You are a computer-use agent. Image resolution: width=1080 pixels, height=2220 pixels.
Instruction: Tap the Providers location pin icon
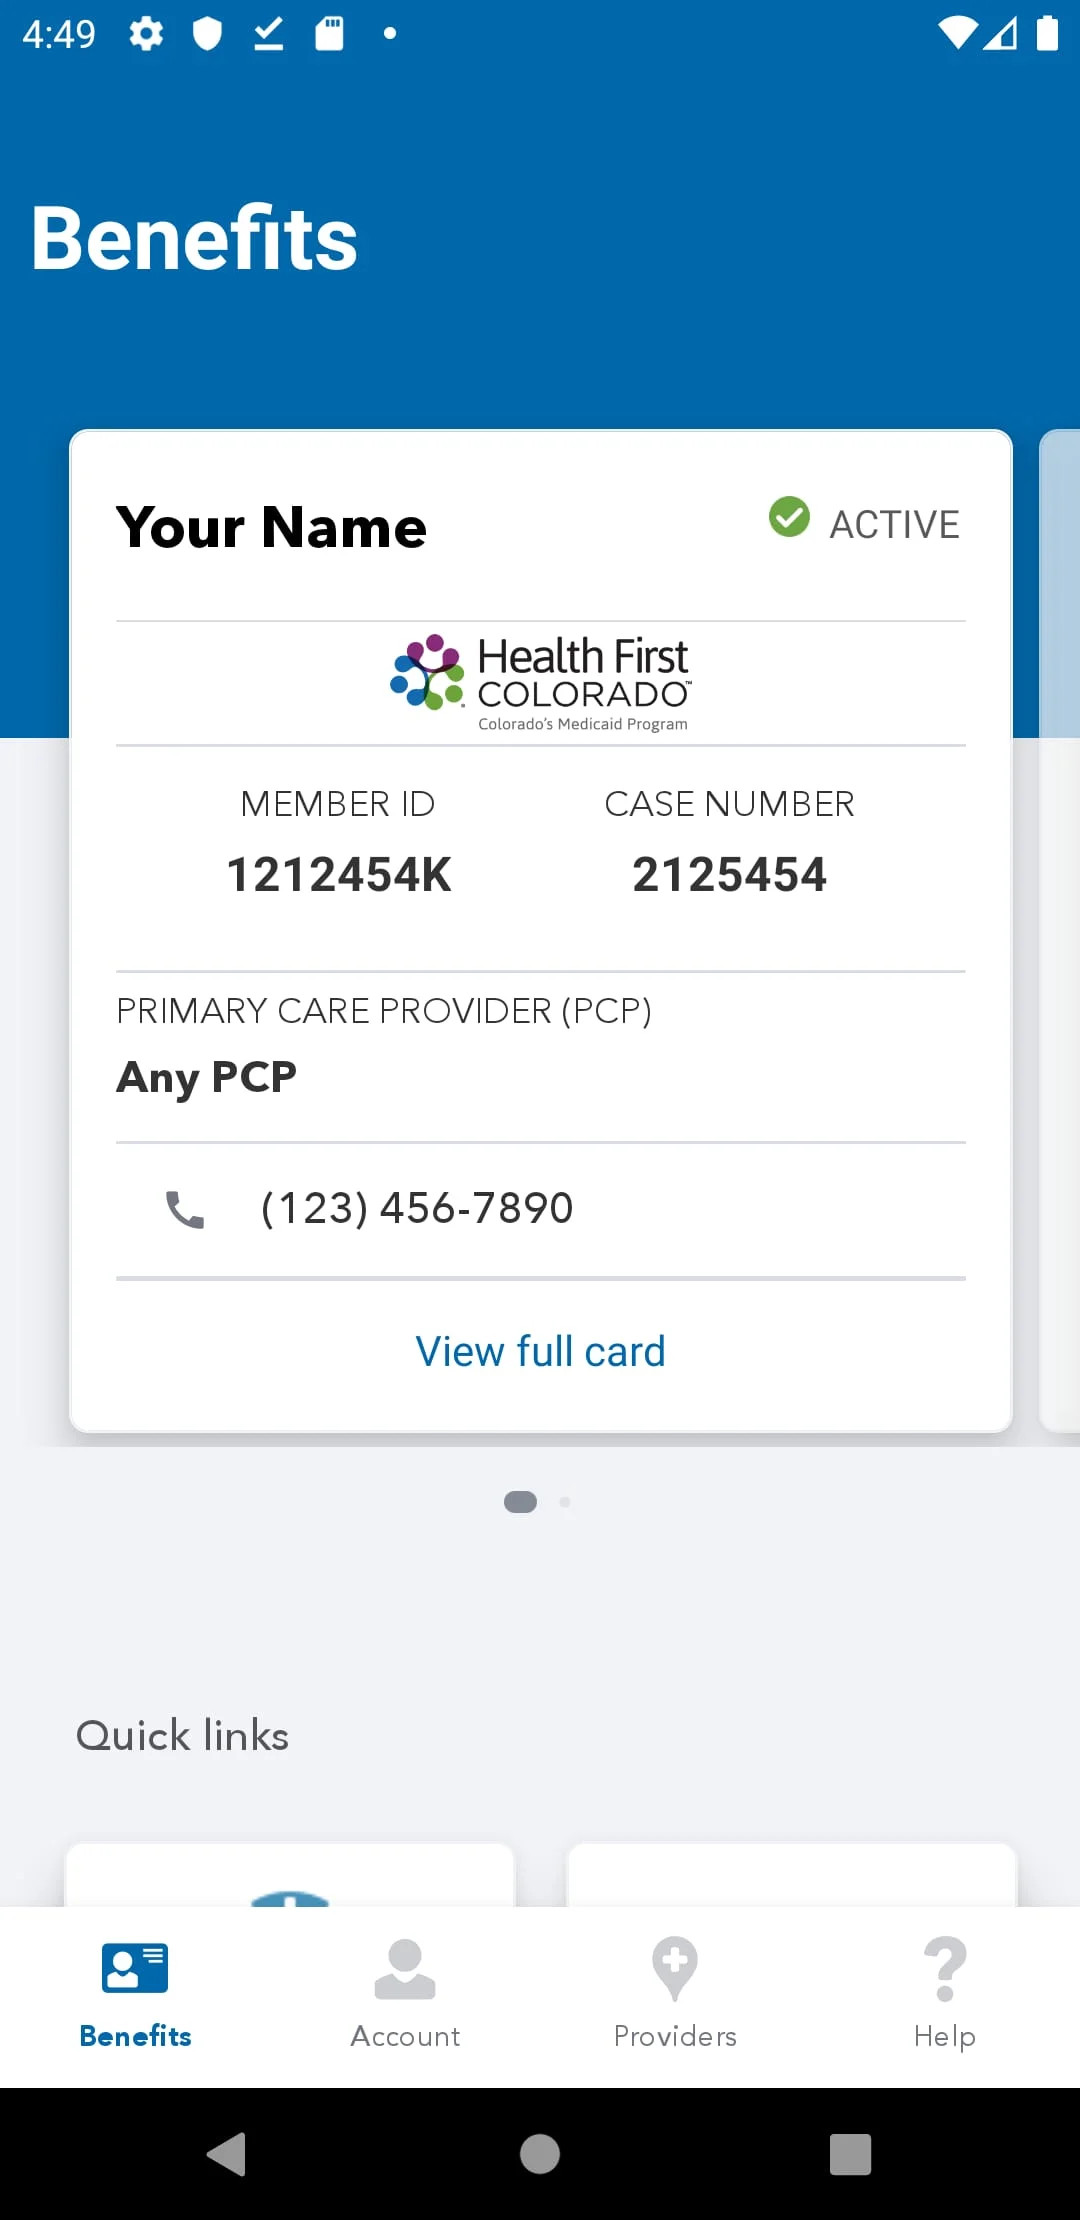[x=675, y=1965]
